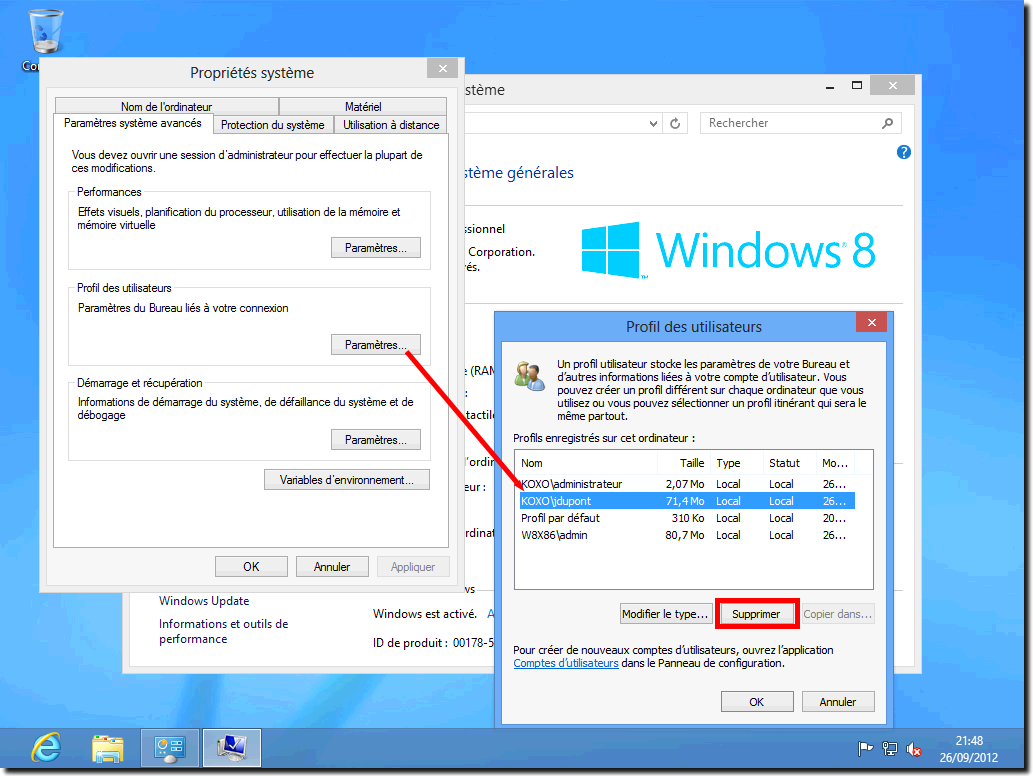
Task: Open Paramètres for Démarrage et récupération
Action: 376,439
